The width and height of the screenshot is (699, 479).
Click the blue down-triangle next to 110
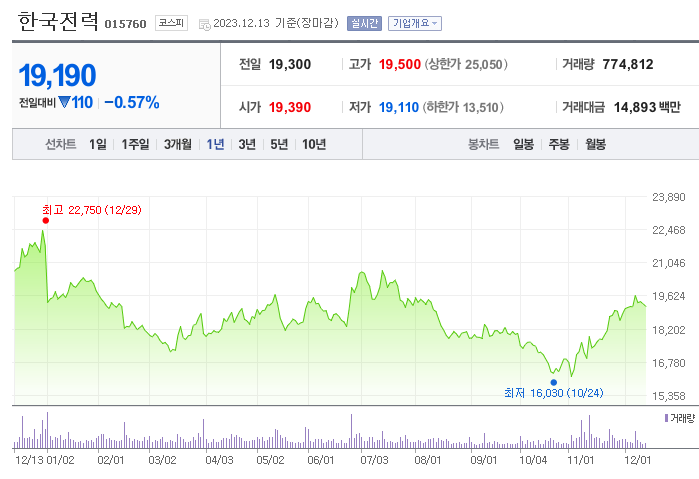64,103
